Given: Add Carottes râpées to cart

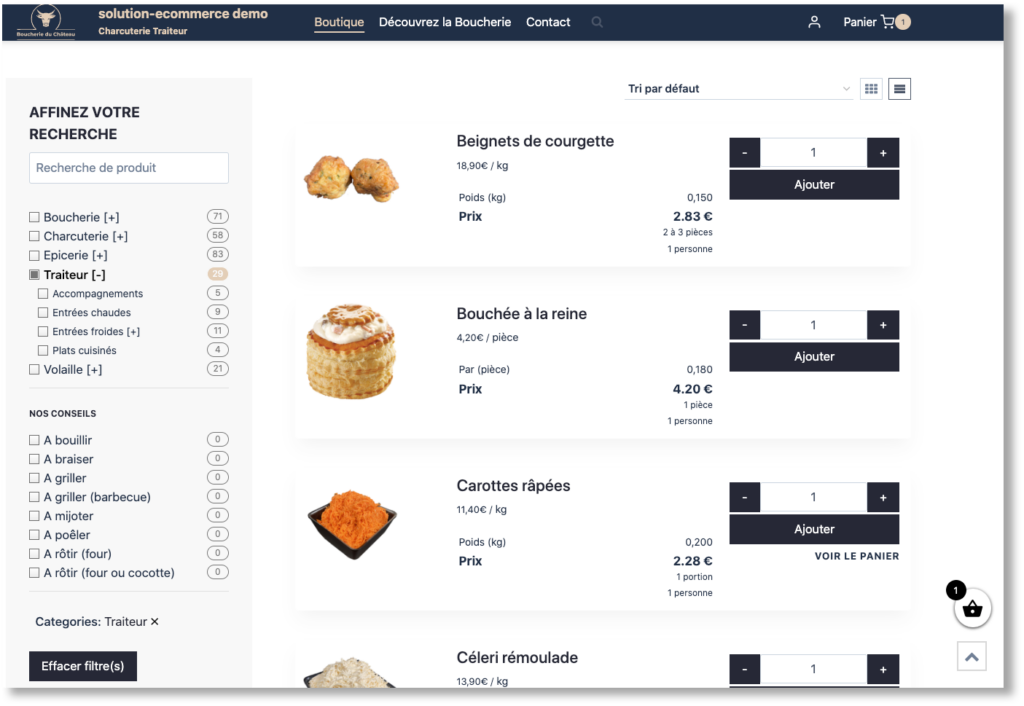Looking at the screenshot, I should pos(814,529).
